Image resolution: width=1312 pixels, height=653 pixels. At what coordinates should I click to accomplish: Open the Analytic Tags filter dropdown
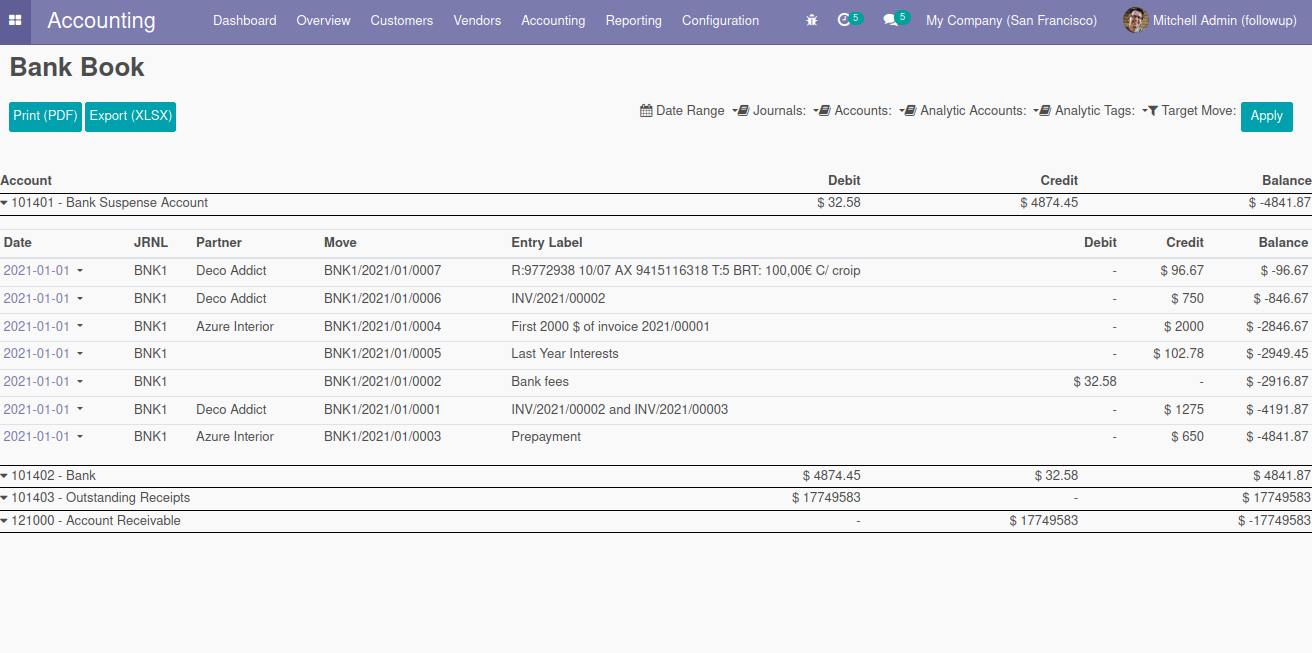[1094, 111]
